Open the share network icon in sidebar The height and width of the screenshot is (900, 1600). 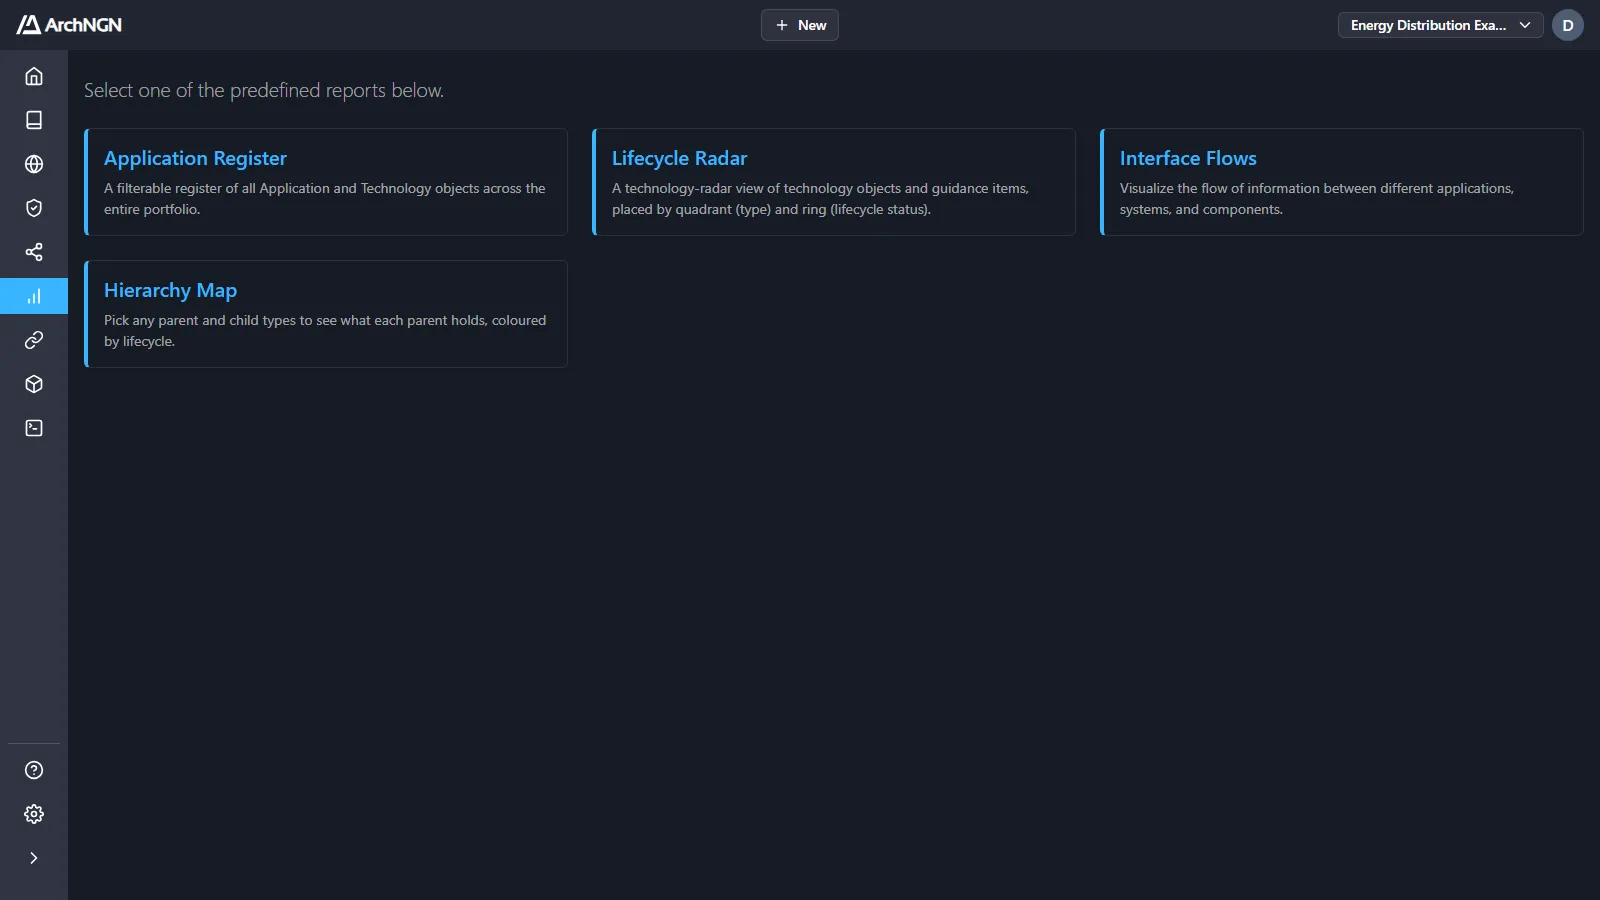(x=34, y=252)
